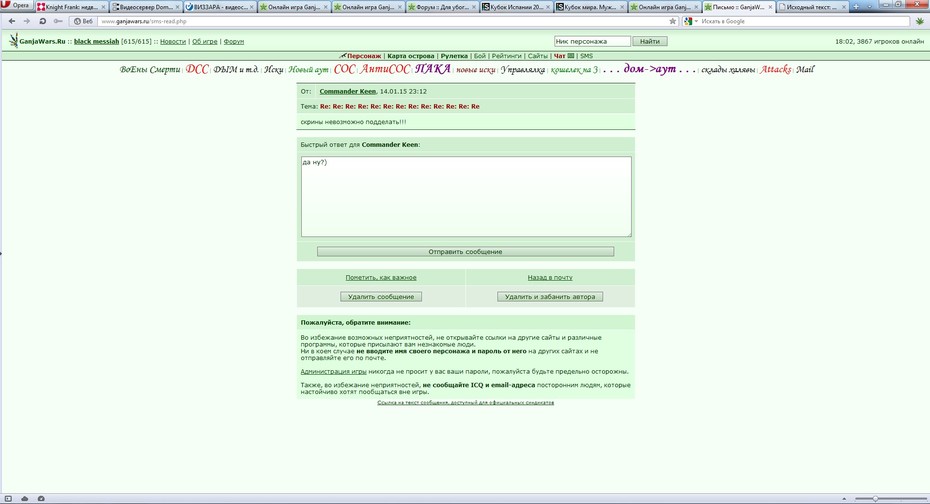This screenshot has height=504, width=930.
Task: Focus the Ник персонажа search field
Action: pyautogui.click(x=592, y=42)
